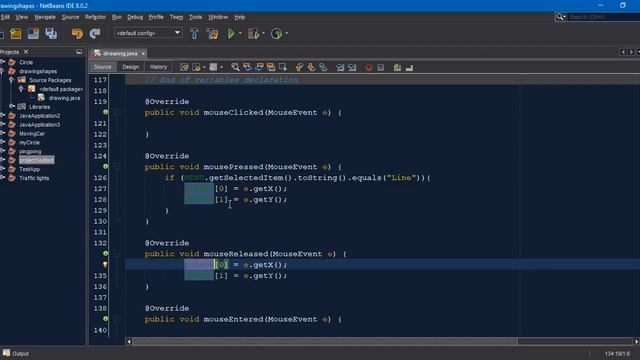Open the Debug Project dropdown arrow

tap(263, 33)
